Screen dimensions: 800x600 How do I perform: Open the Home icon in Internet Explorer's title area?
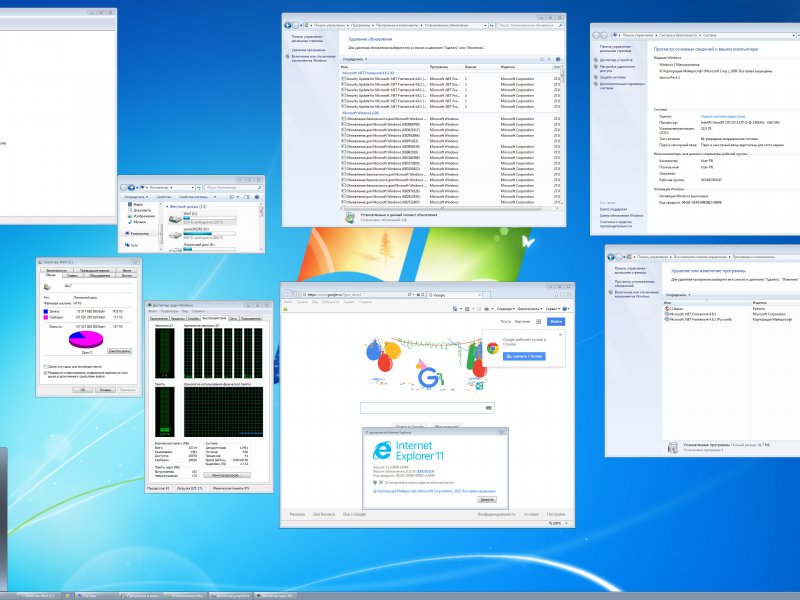tap(556, 294)
